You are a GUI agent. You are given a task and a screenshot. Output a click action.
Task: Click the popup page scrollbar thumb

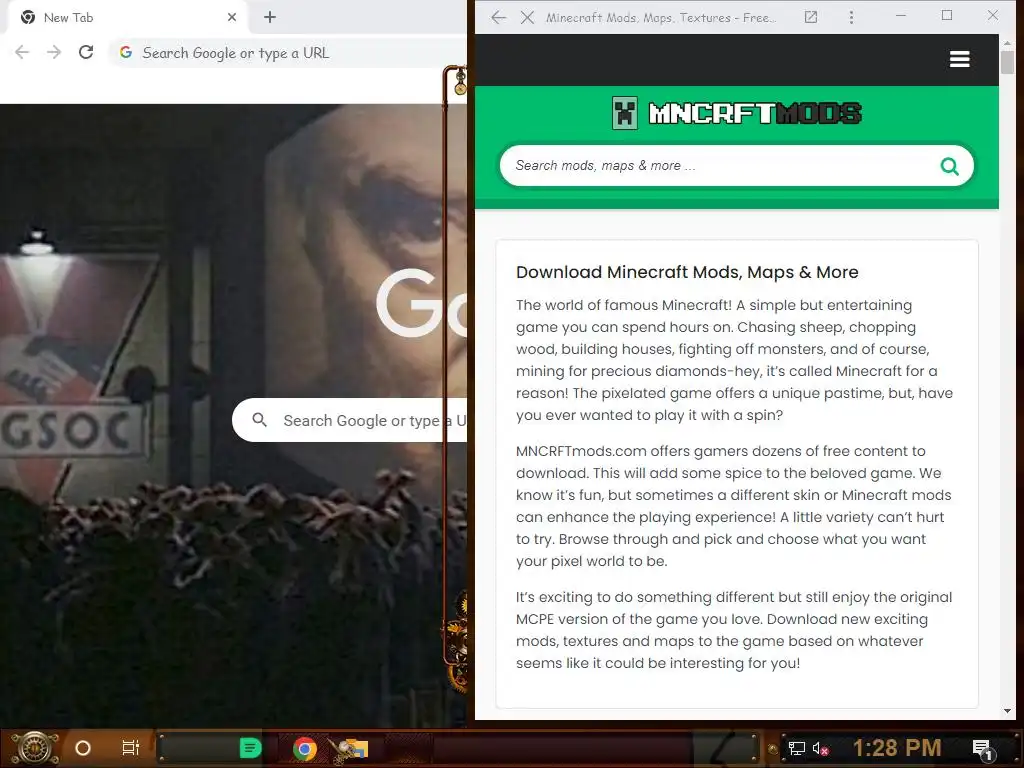pos(1007,63)
